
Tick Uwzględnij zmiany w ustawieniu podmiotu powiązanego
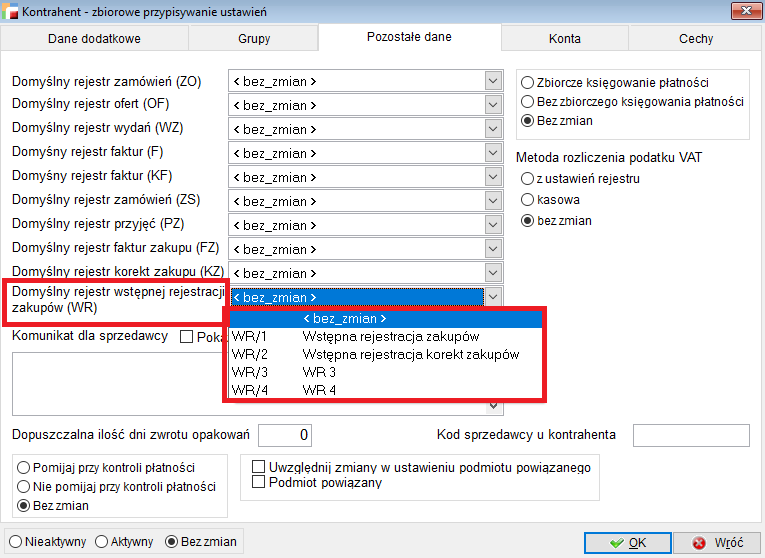click(x=260, y=467)
